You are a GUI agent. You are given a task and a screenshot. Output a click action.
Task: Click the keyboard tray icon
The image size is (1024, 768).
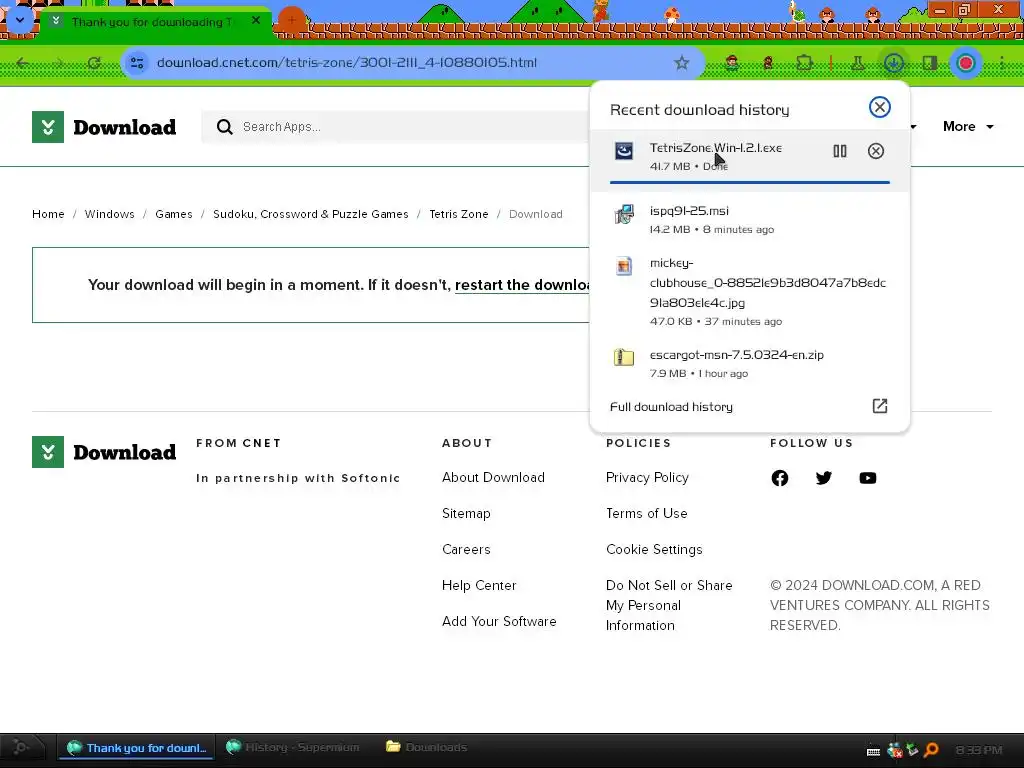tap(873, 751)
